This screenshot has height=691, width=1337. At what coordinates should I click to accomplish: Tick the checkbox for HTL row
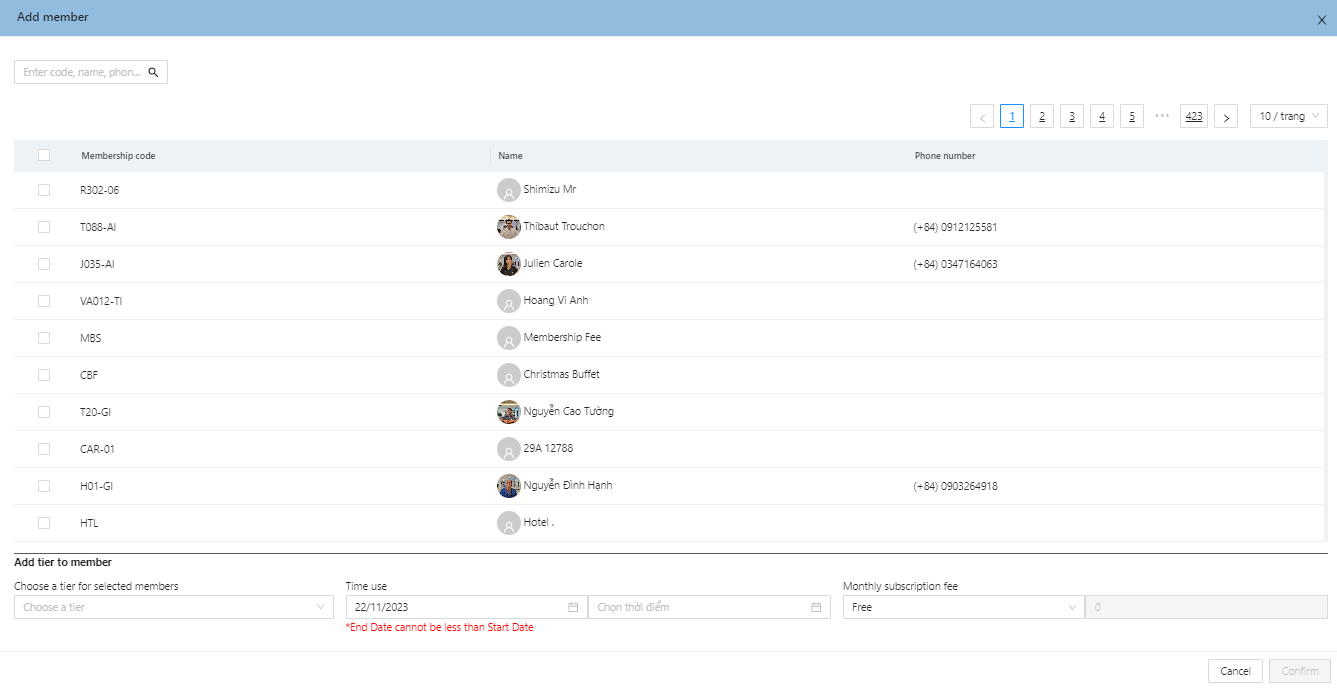click(44, 523)
